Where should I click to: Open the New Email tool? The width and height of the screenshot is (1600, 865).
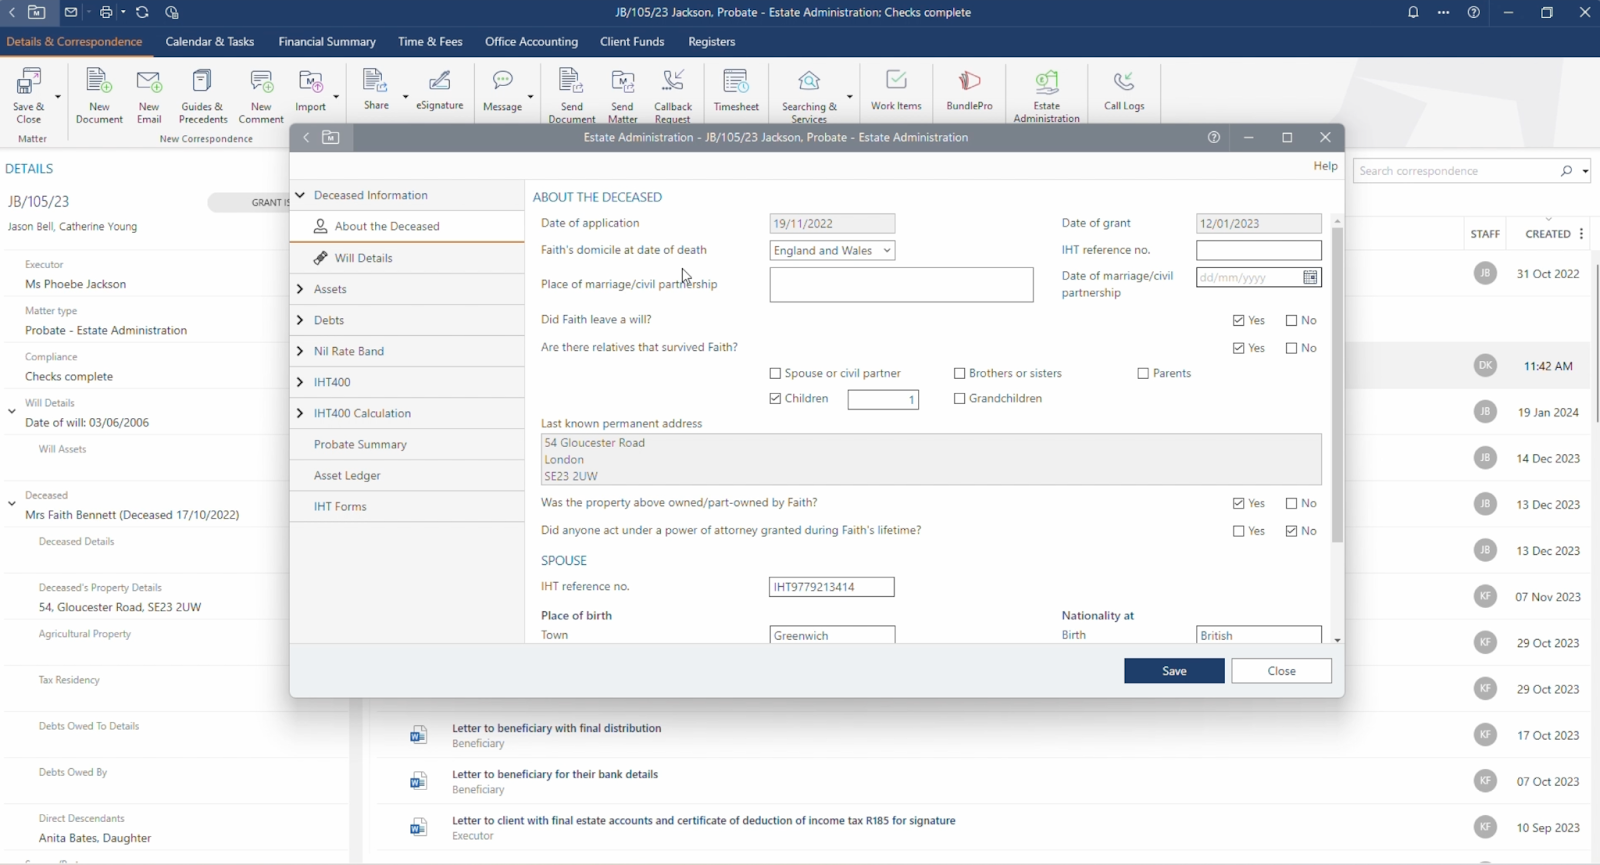149,95
